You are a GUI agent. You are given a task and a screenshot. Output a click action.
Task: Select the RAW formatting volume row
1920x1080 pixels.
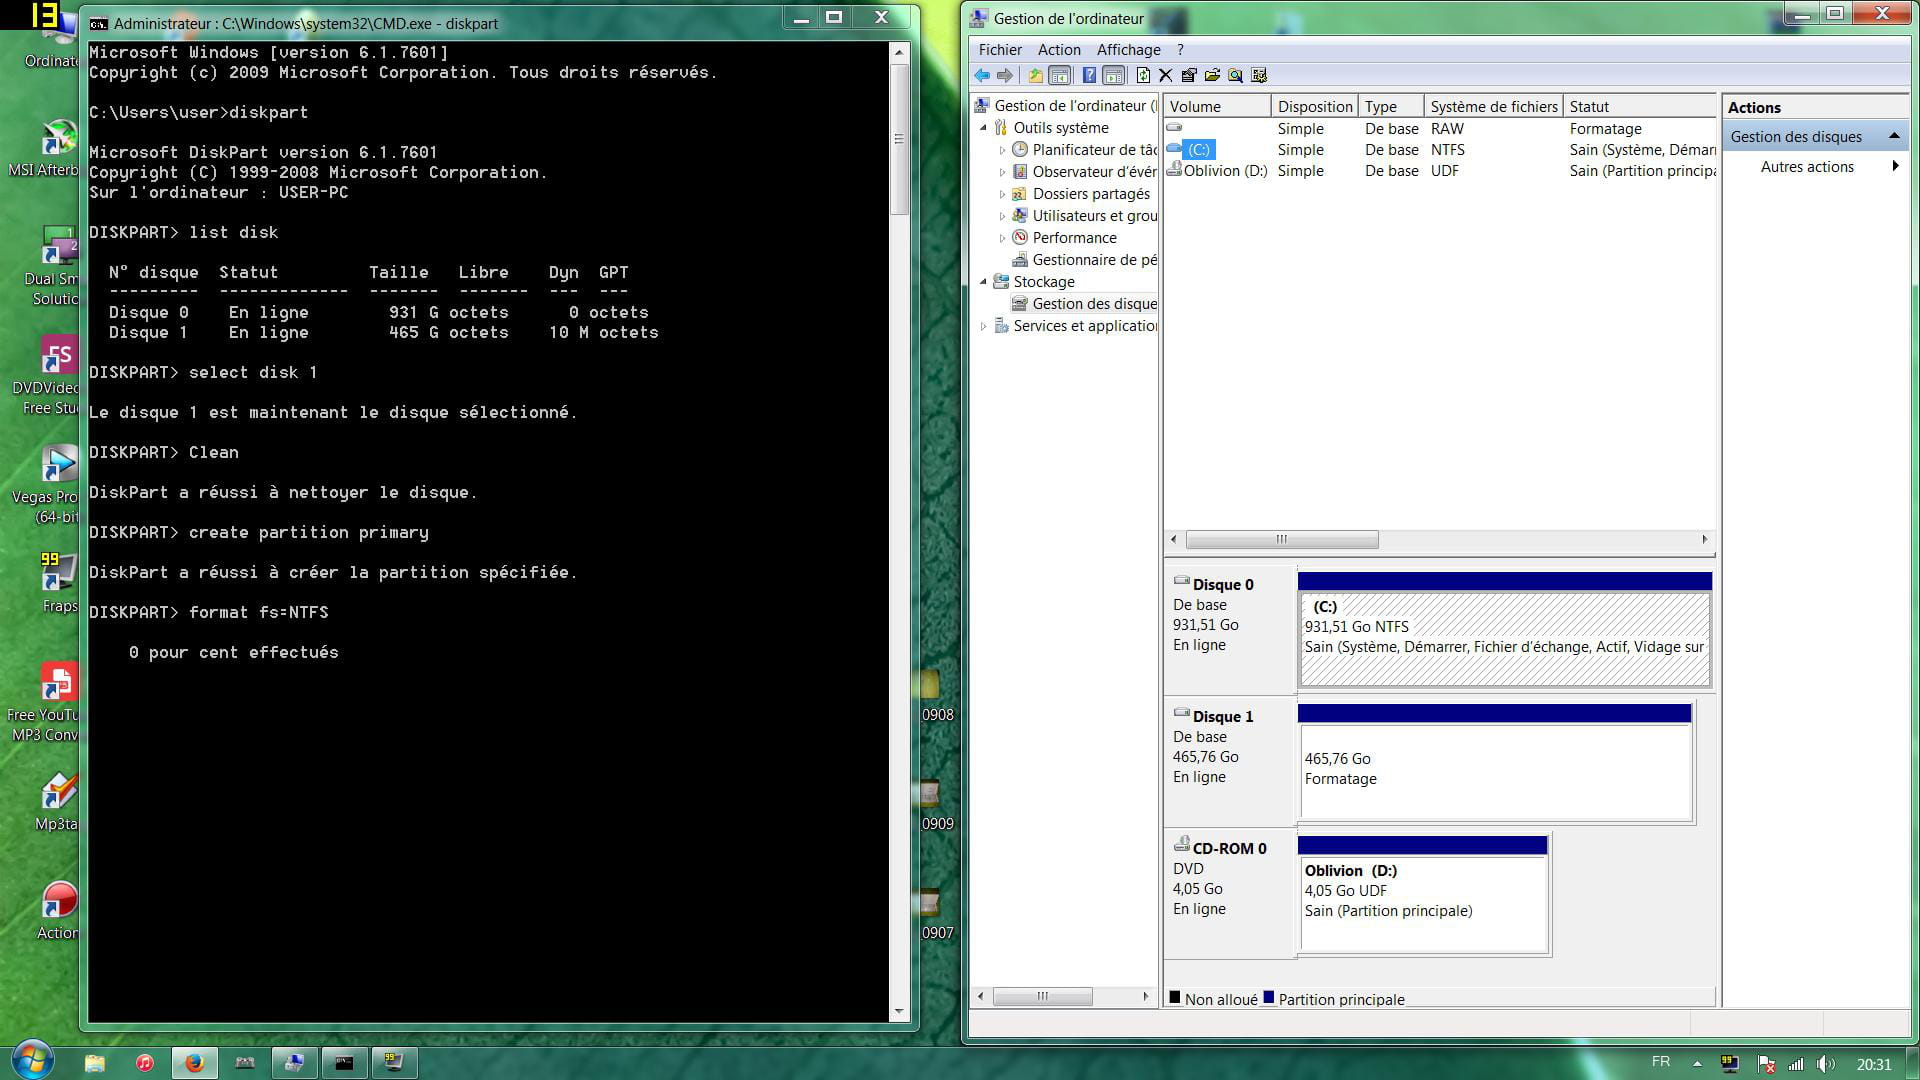click(x=1440, y=129)
